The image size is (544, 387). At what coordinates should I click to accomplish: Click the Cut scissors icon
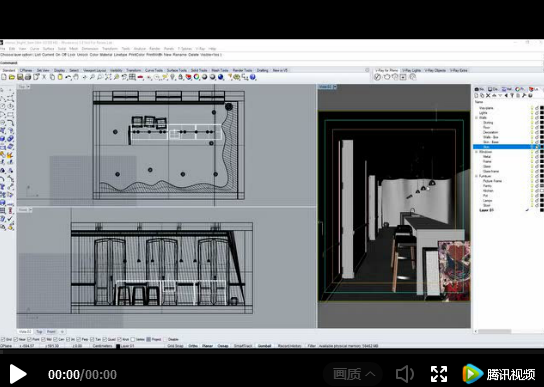[44, 77]
